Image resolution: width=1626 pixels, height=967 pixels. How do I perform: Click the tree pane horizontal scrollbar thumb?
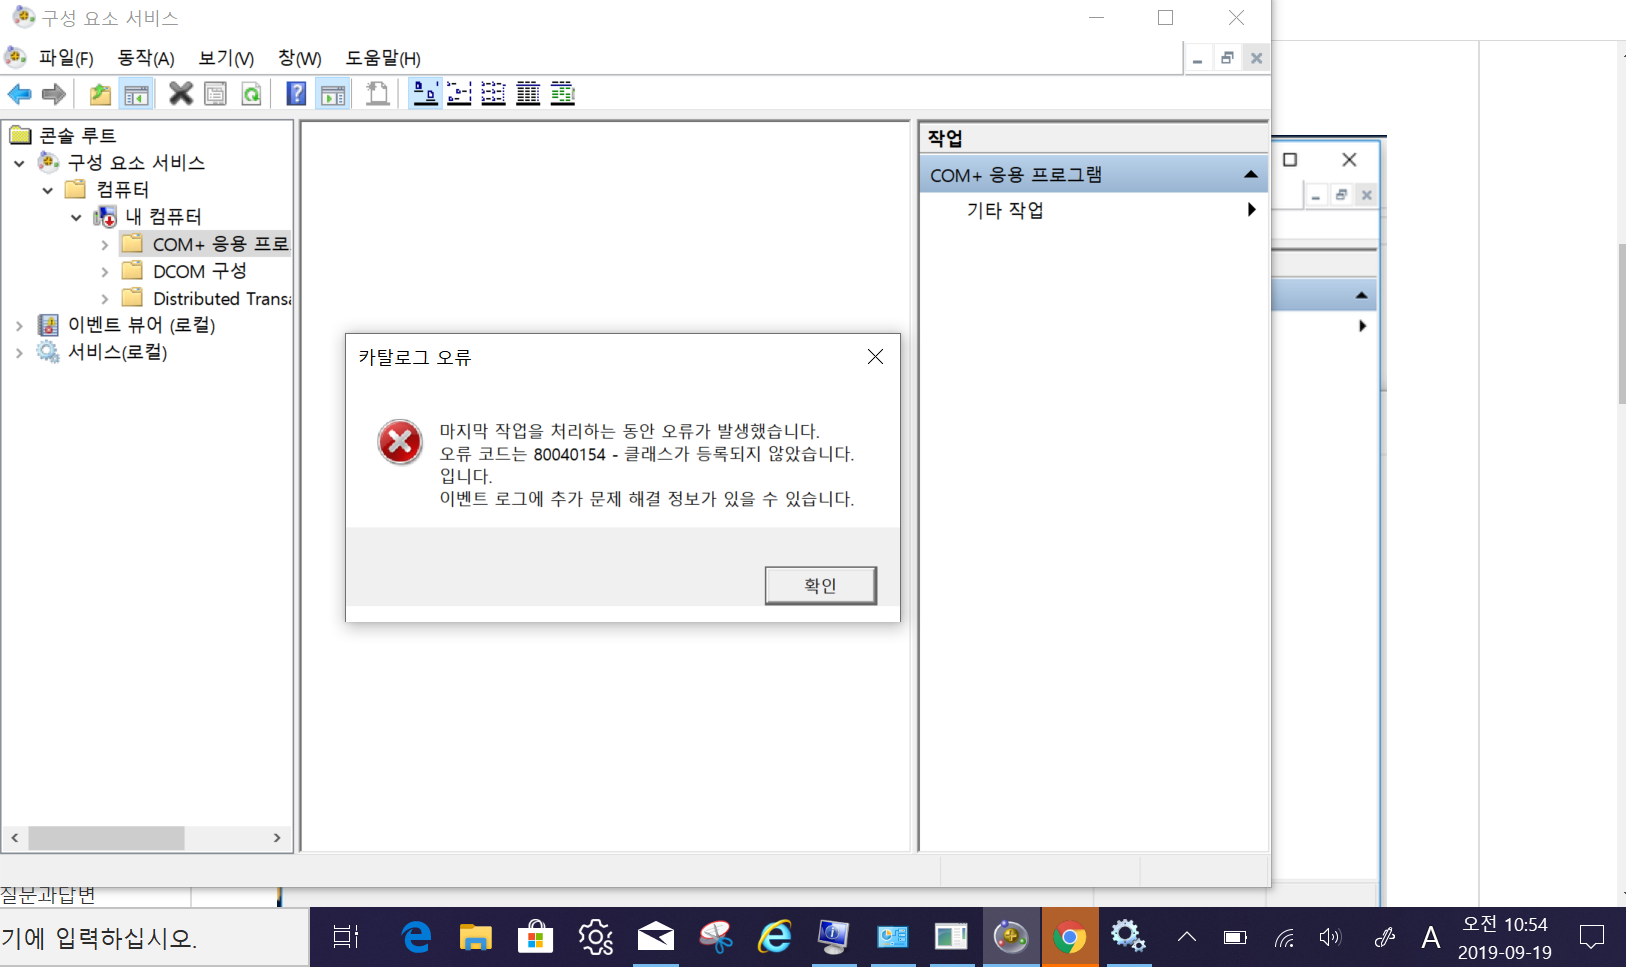point(106,838)
